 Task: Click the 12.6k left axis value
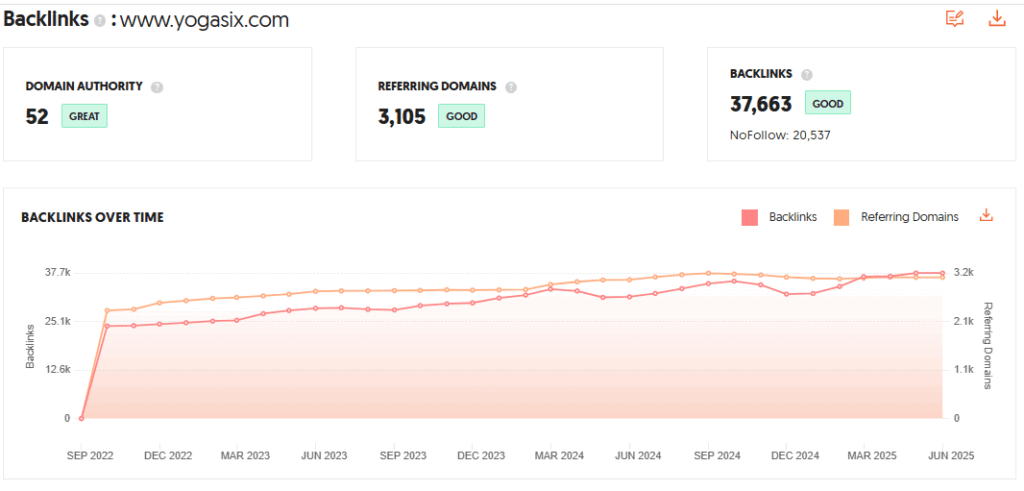click(57, 370)
